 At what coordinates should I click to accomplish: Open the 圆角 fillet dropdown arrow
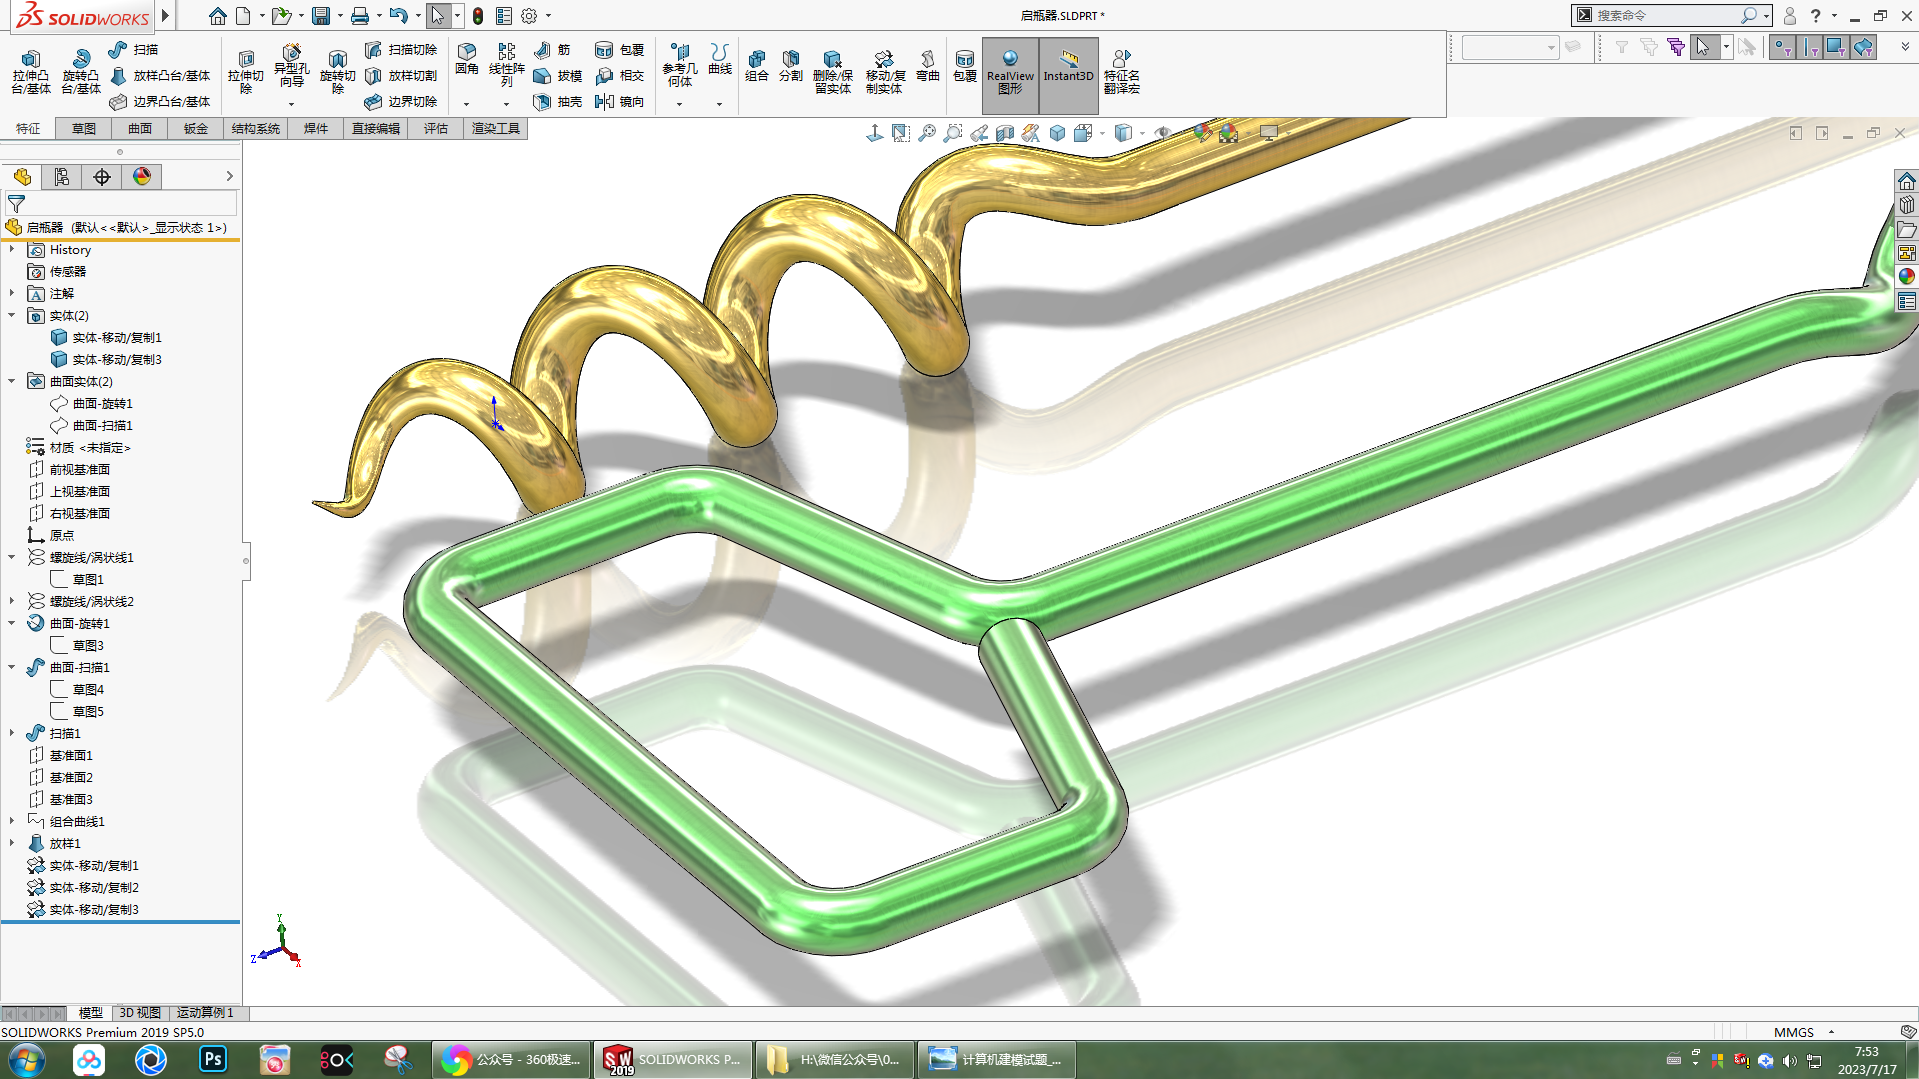[x=466, y=104]
